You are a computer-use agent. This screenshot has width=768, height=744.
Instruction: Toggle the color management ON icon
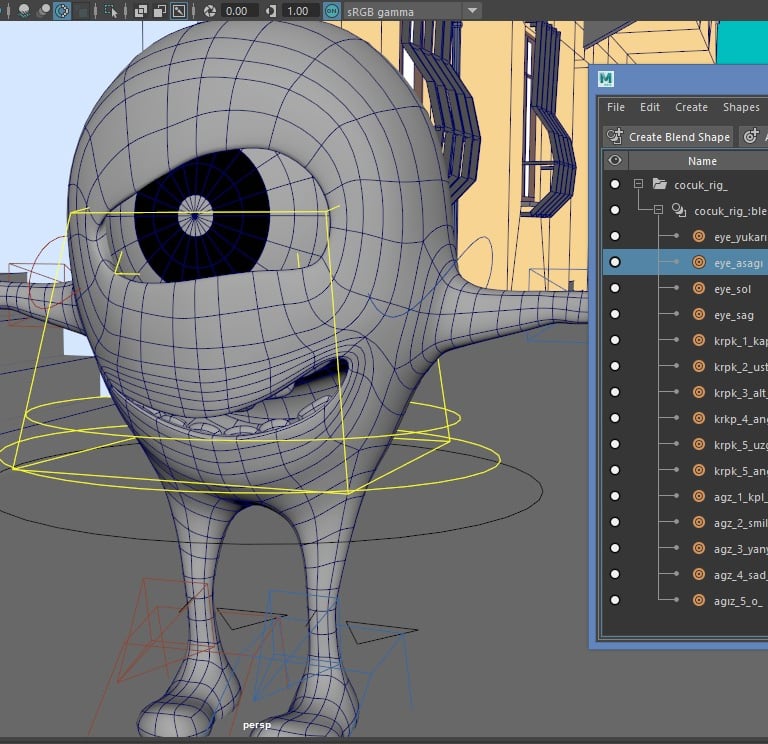(x=331, y=11)
